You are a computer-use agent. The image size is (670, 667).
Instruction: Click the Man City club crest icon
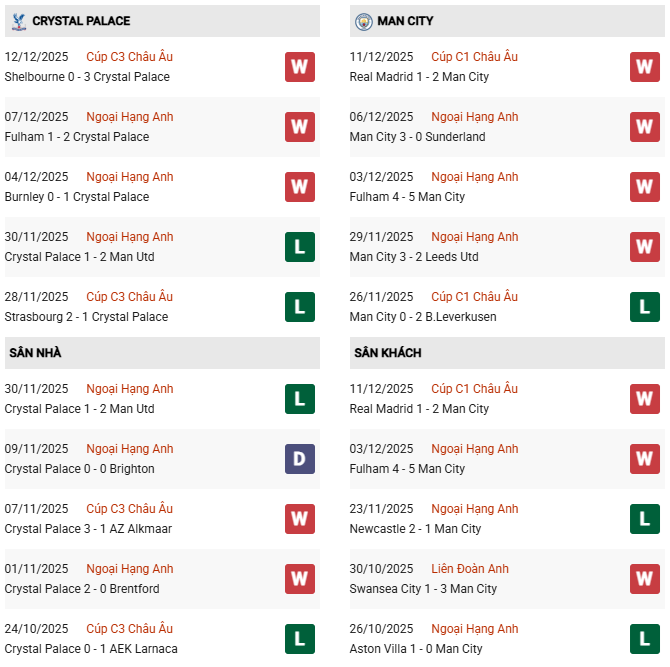(363, 20)
